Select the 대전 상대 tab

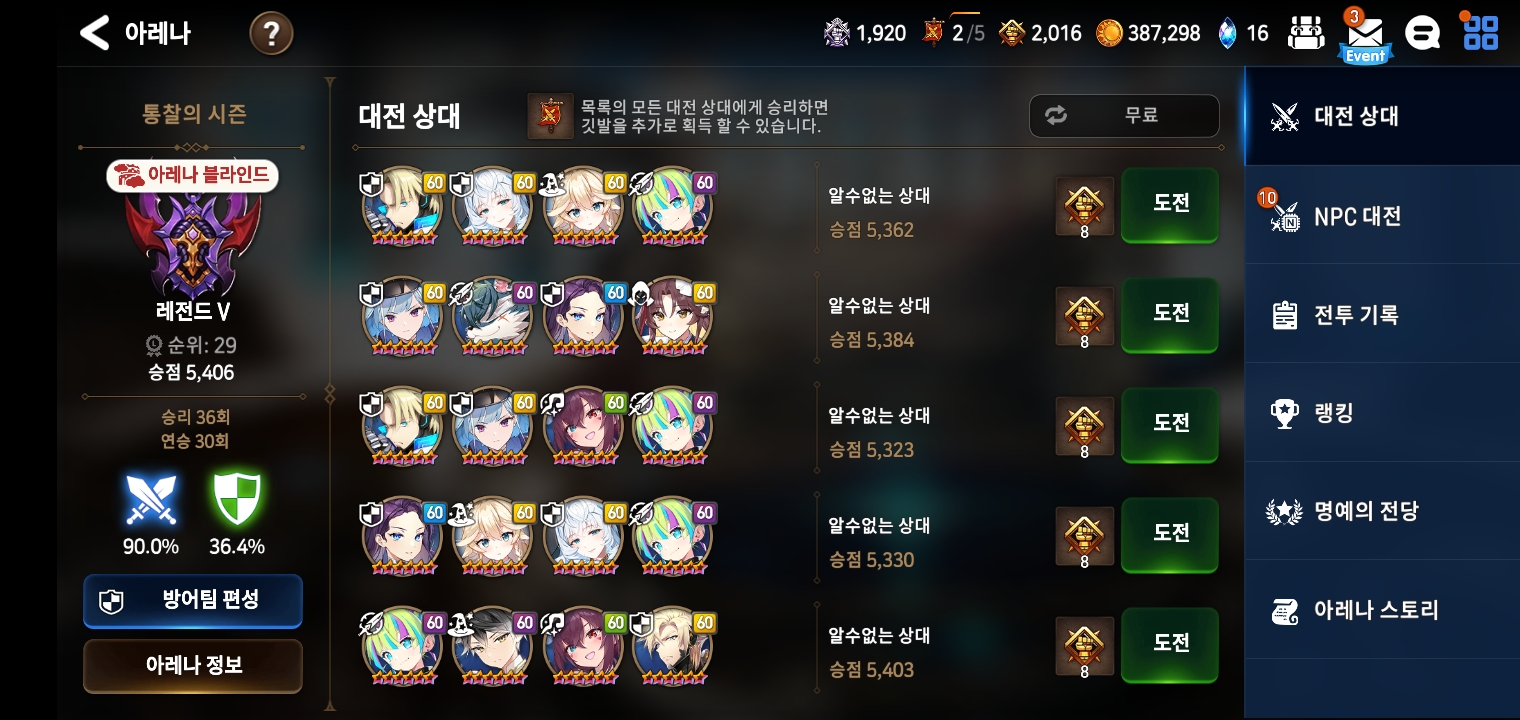(x=1382, y=116)
